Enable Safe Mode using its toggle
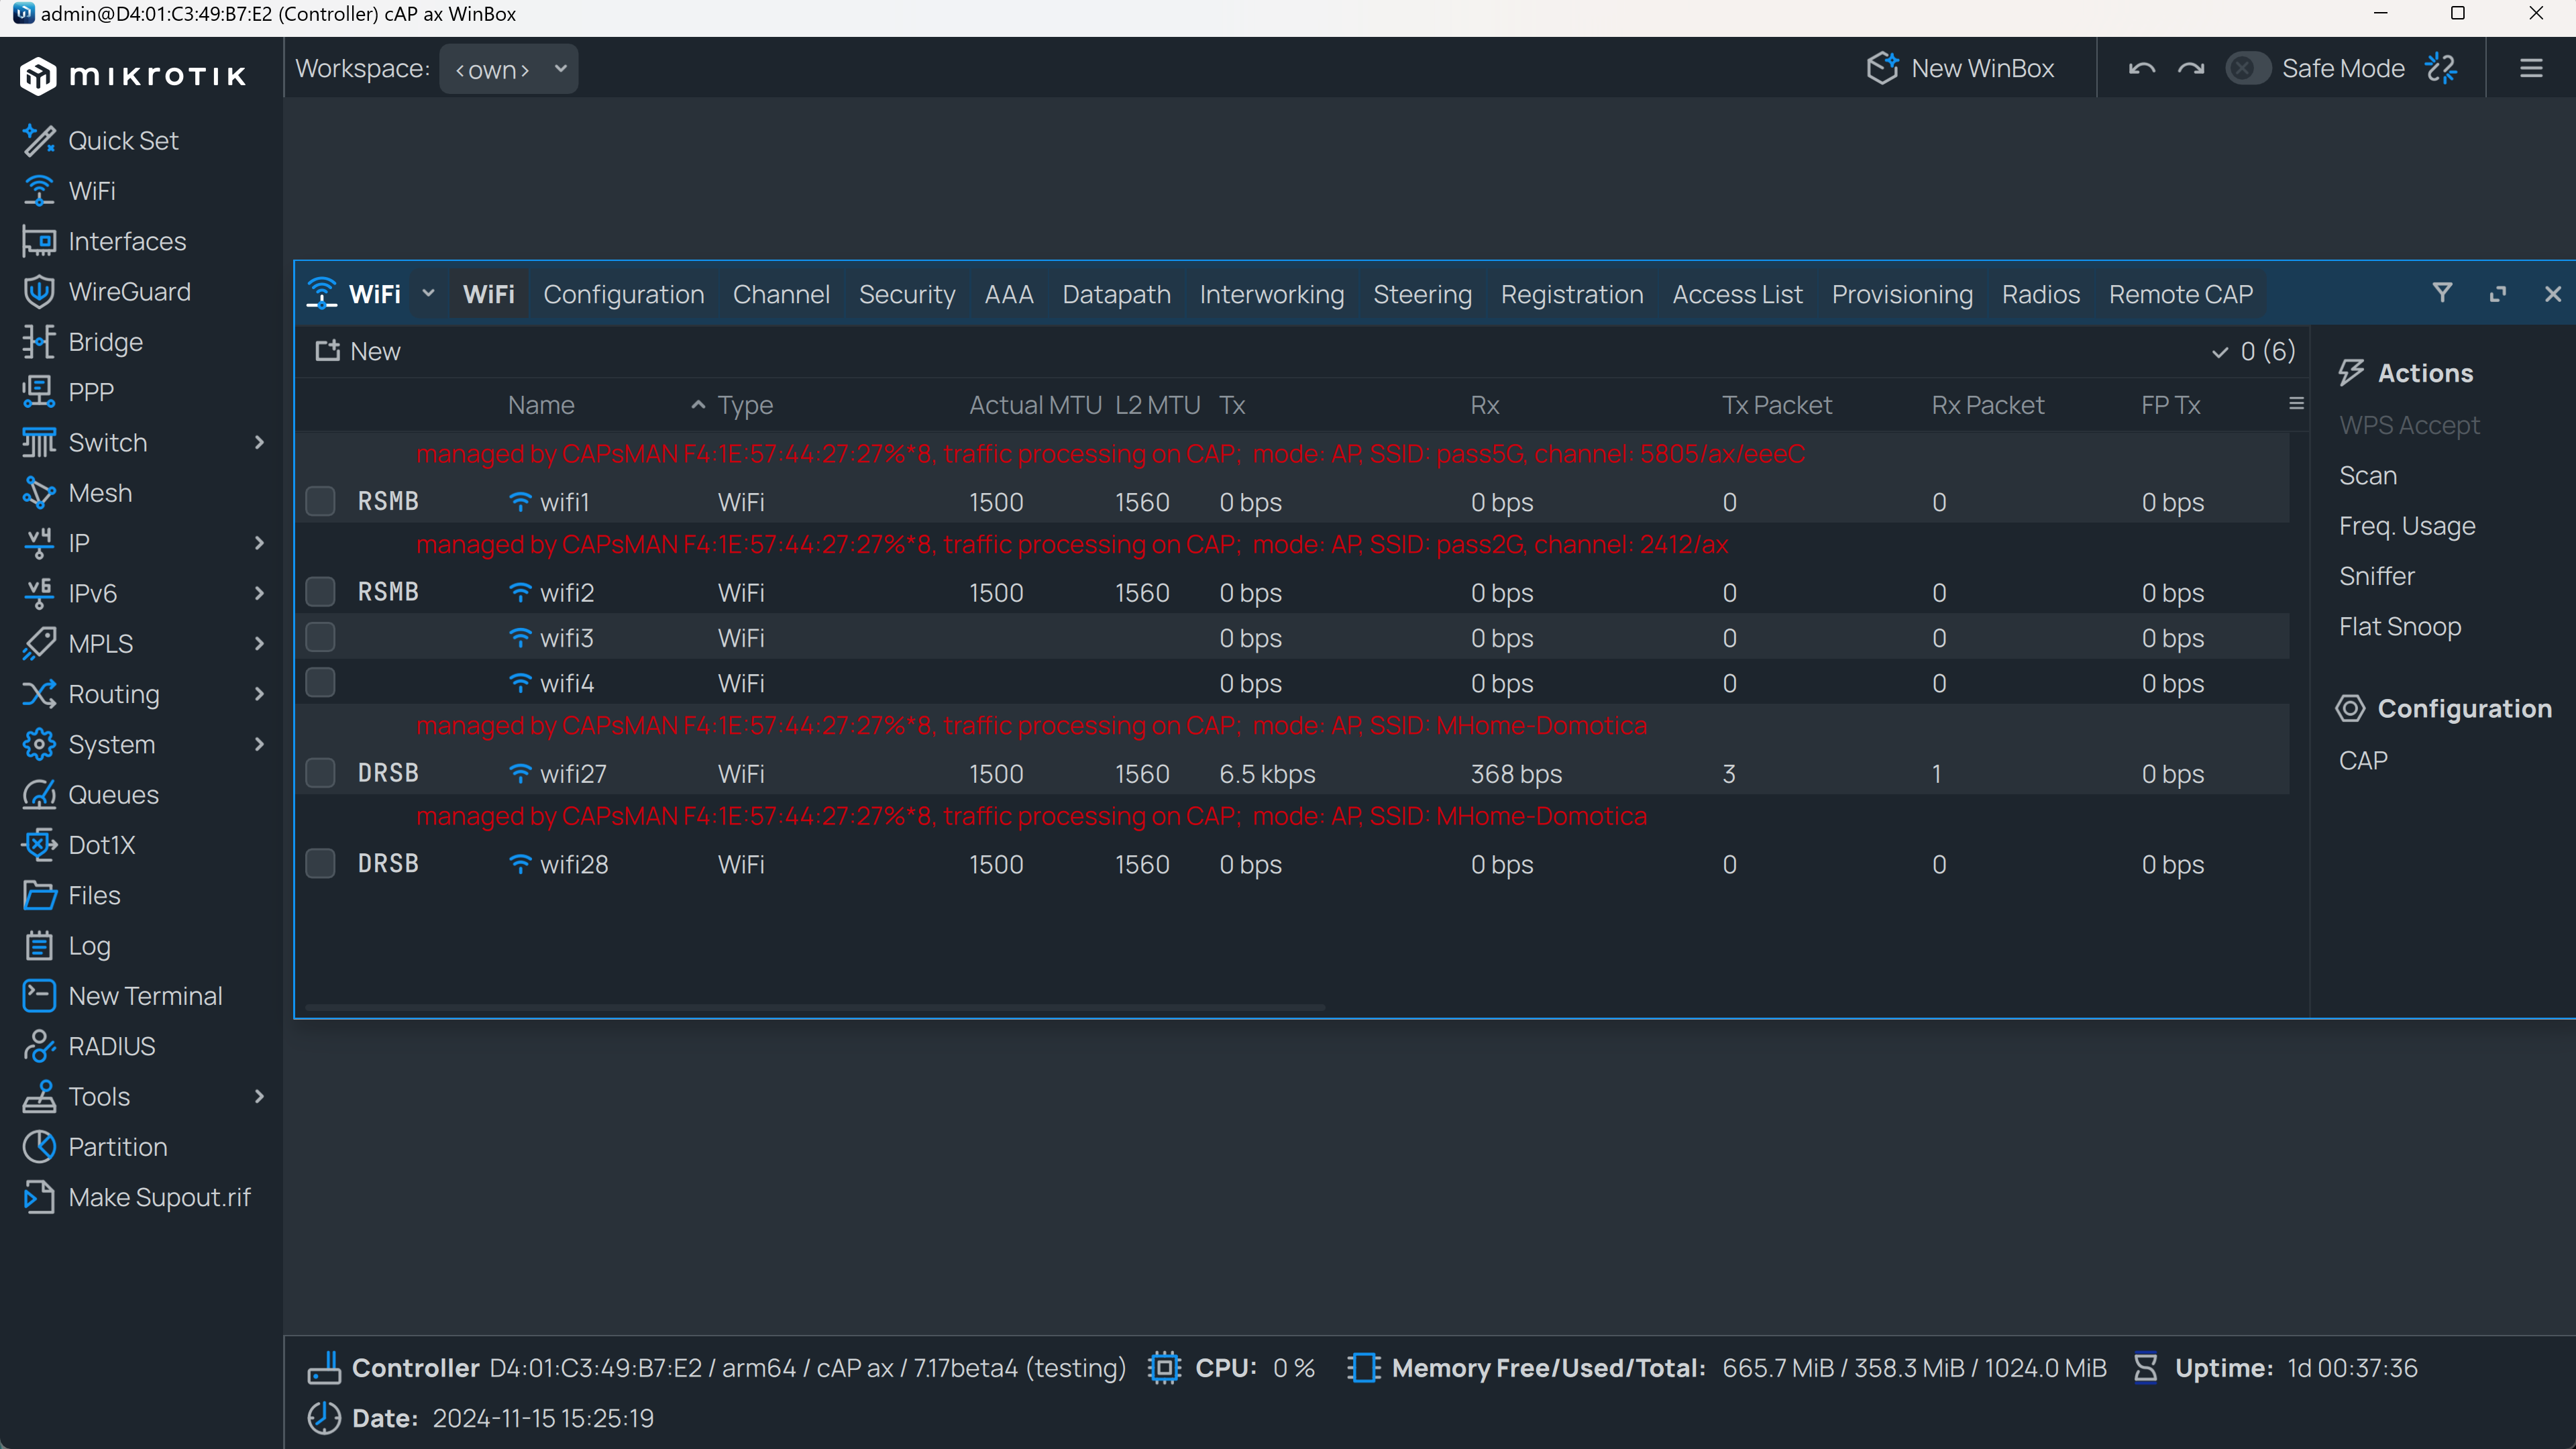 [x=2248, y=67]
